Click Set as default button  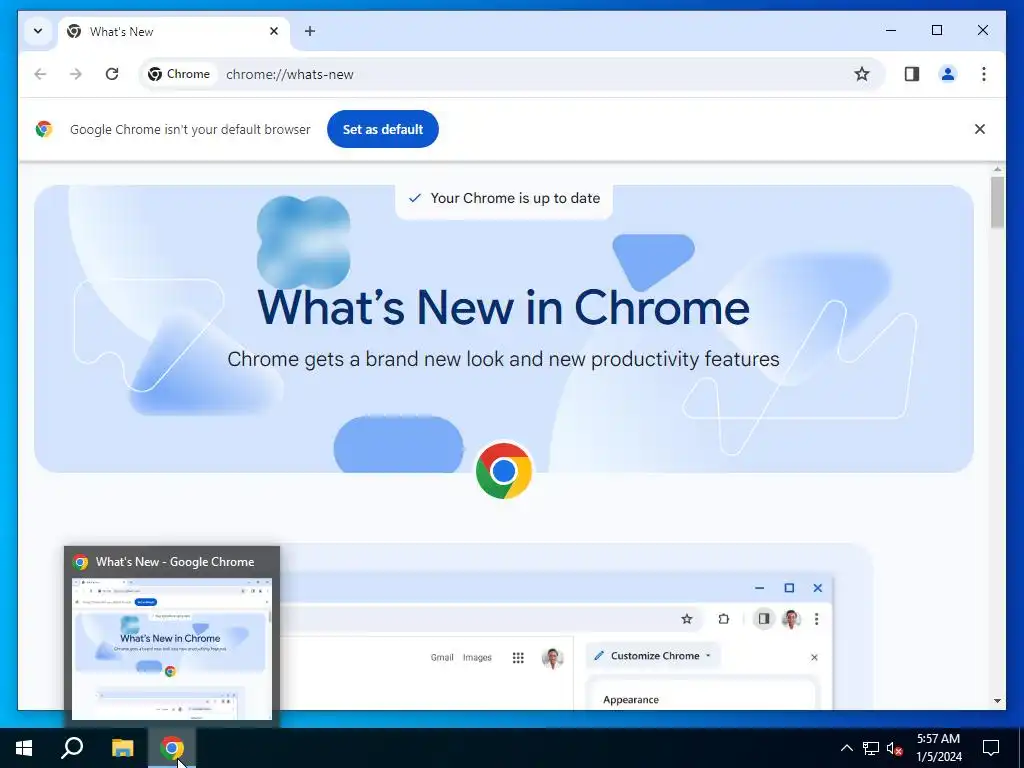click(383, 129)
